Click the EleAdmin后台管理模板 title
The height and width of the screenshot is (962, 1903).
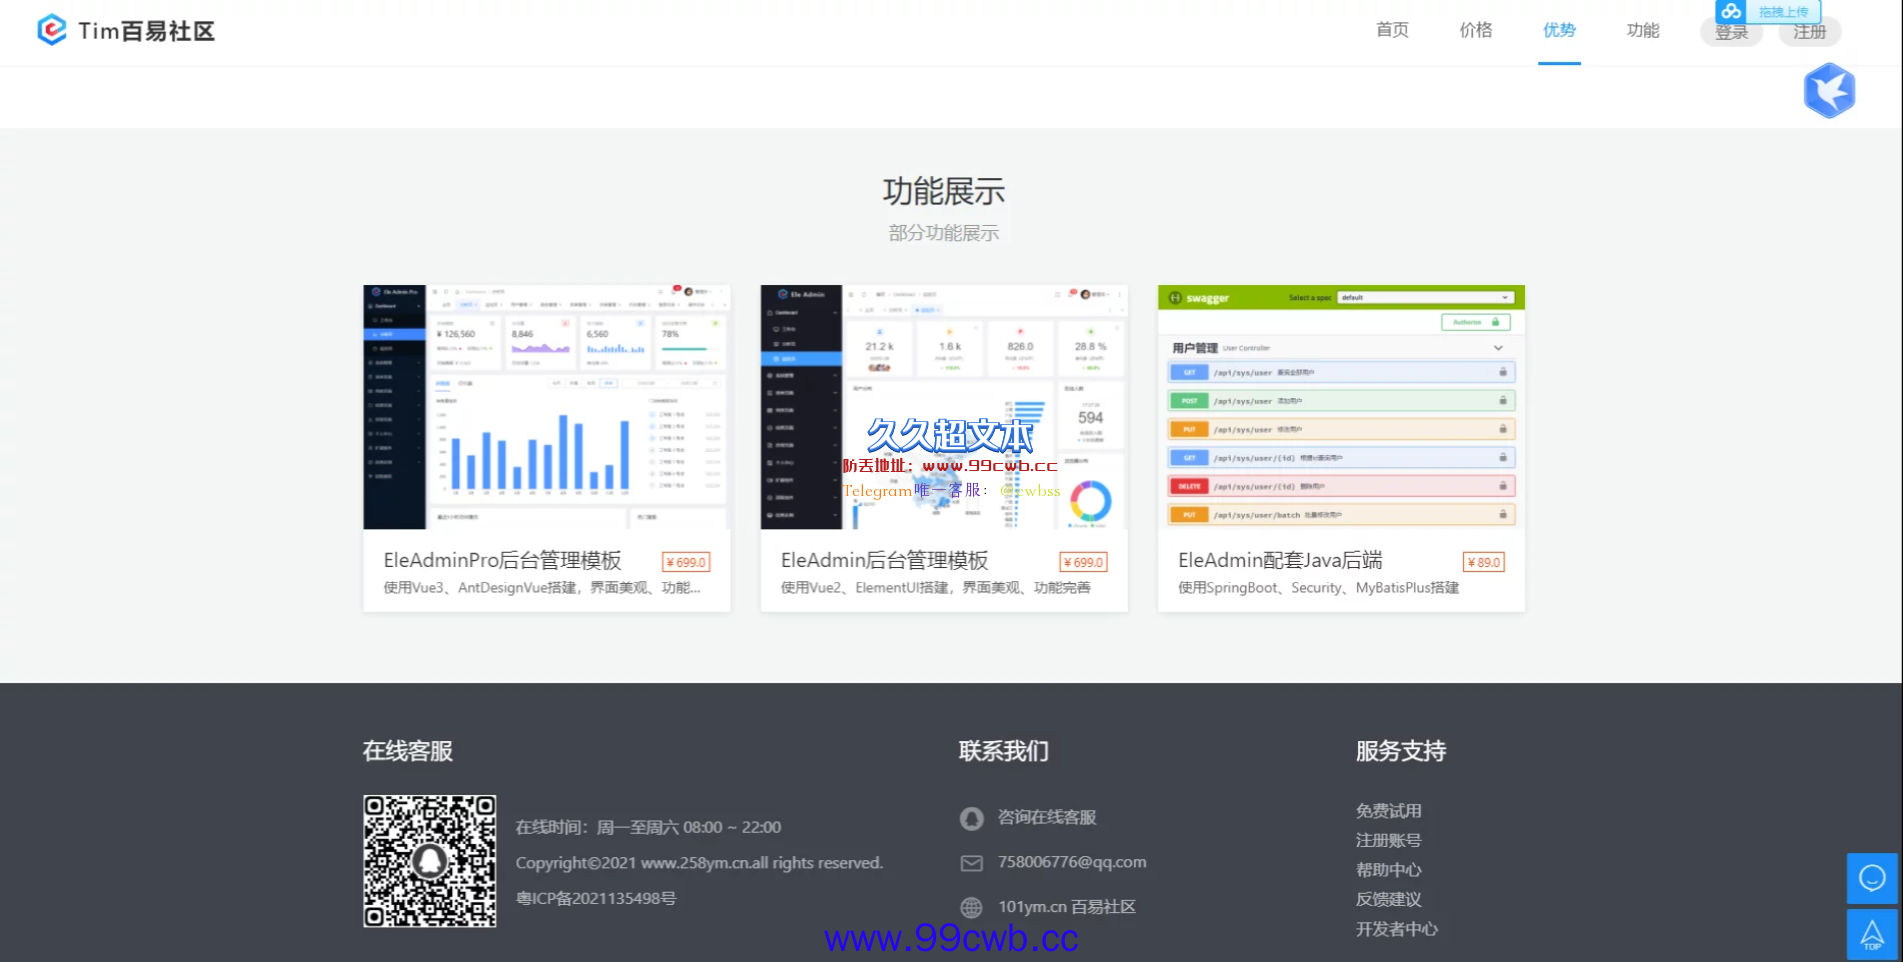pos(884,561)
